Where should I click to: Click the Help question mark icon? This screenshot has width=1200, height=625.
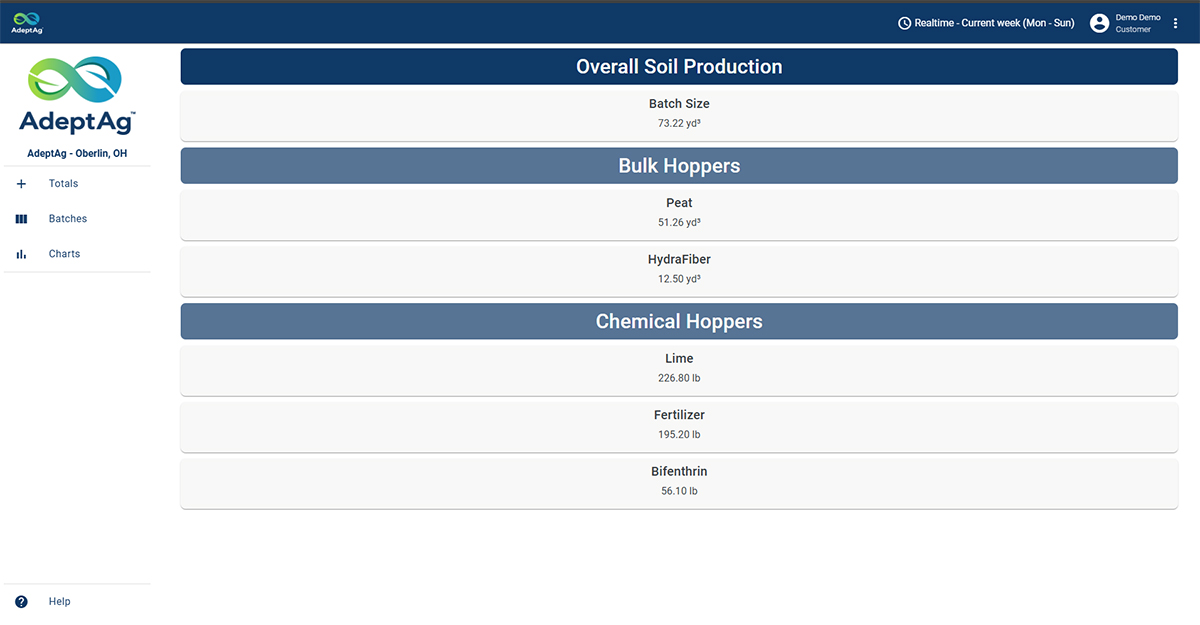coord(22,602)
